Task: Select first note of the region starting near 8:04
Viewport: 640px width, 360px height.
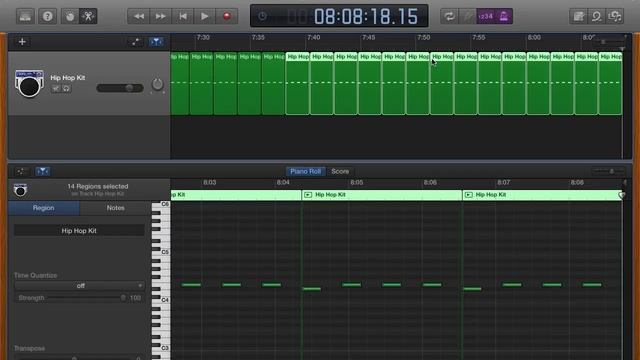Action: [311, 289]
